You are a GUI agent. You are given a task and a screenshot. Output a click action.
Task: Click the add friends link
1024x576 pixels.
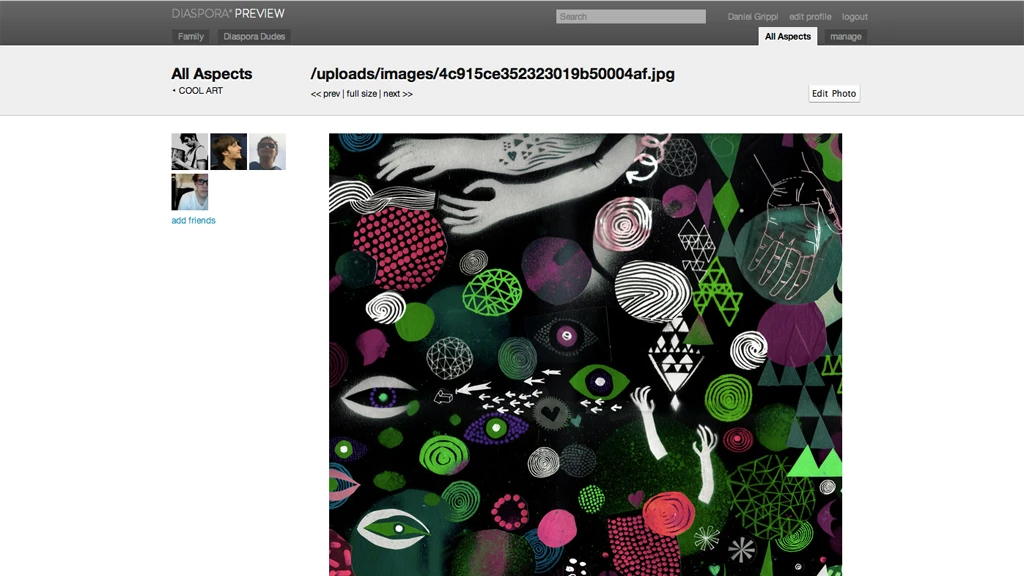(193, 221)
